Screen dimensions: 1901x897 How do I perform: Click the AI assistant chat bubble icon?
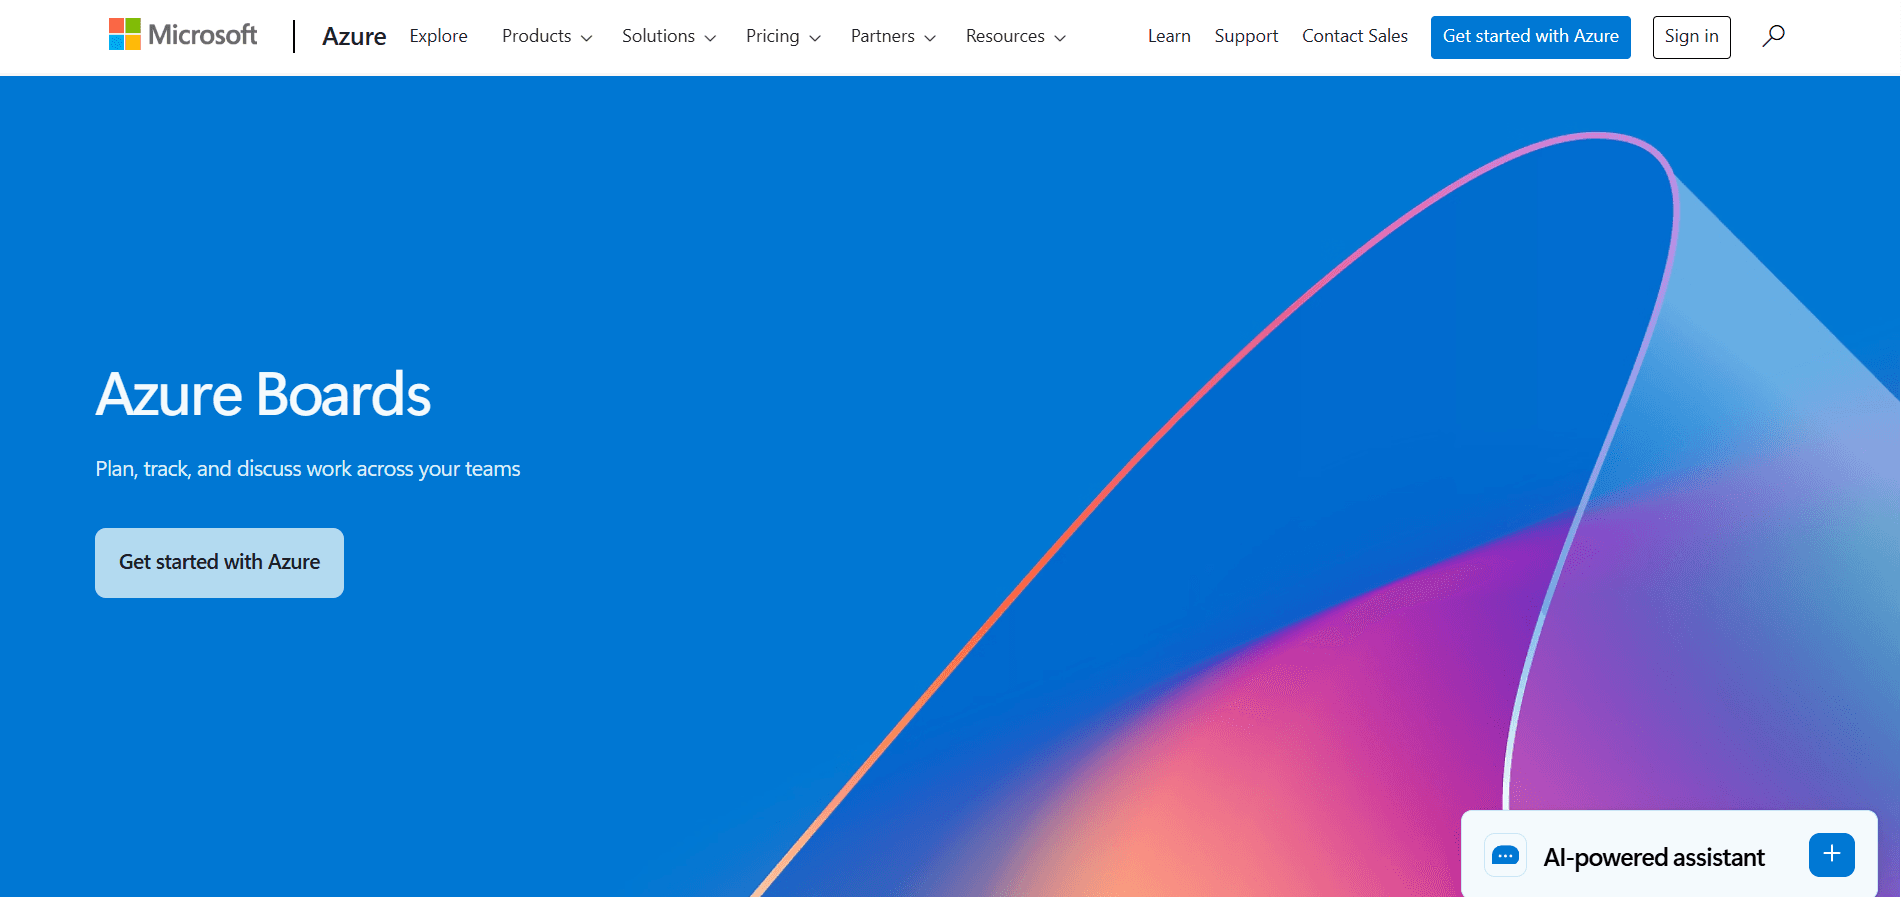click(x=1505, y=855)
